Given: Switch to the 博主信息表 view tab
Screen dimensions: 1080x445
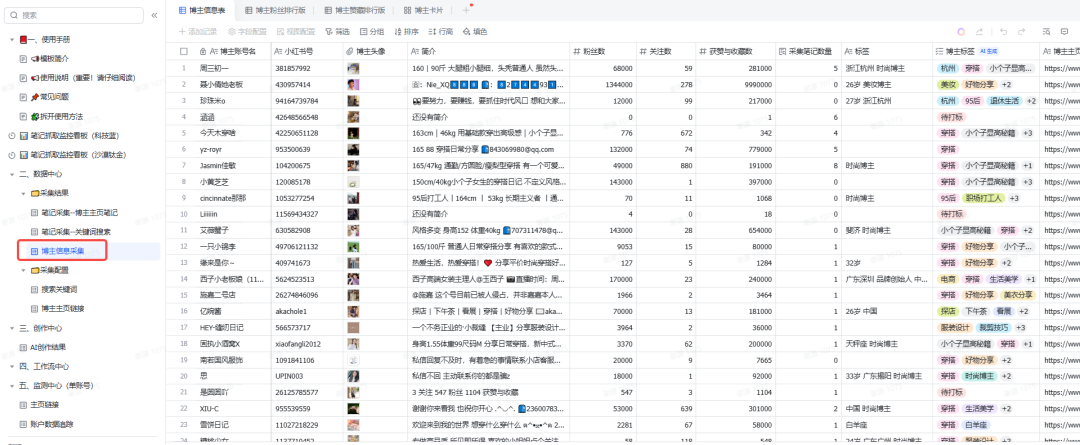Looking at the screenshot, I should [200, 10].
